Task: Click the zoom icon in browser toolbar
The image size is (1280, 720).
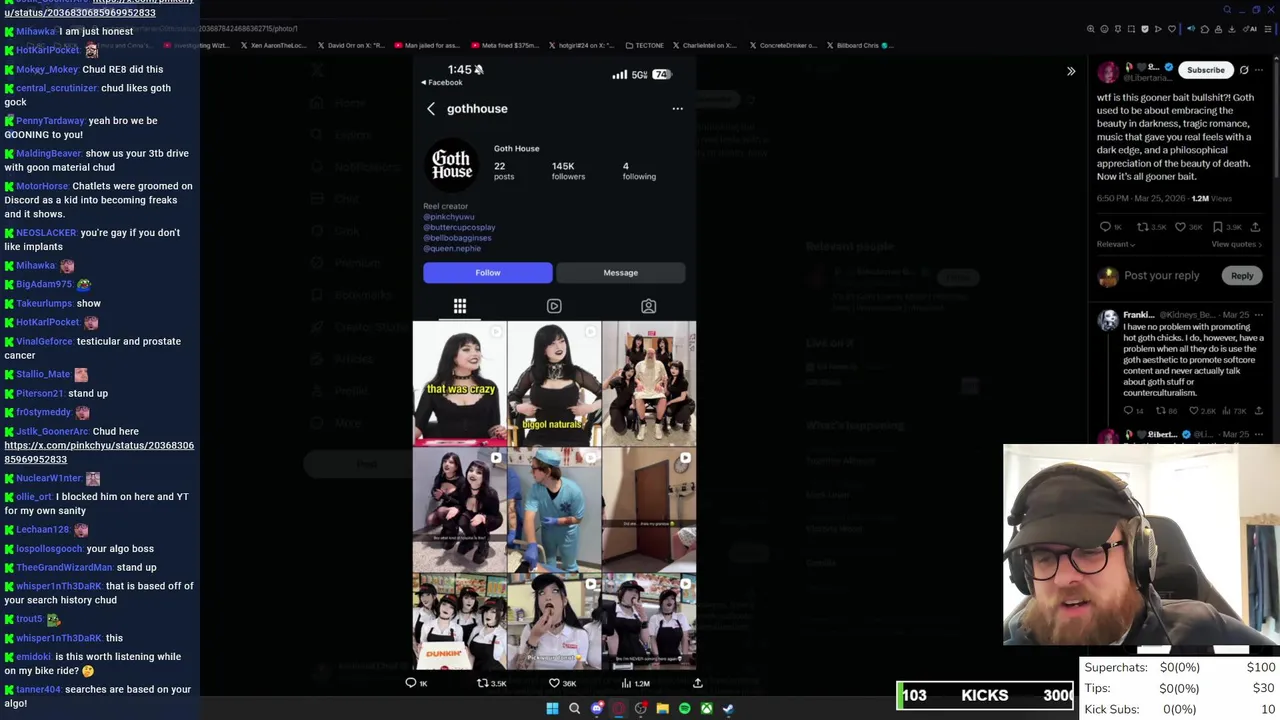Action: point(1091,29)
